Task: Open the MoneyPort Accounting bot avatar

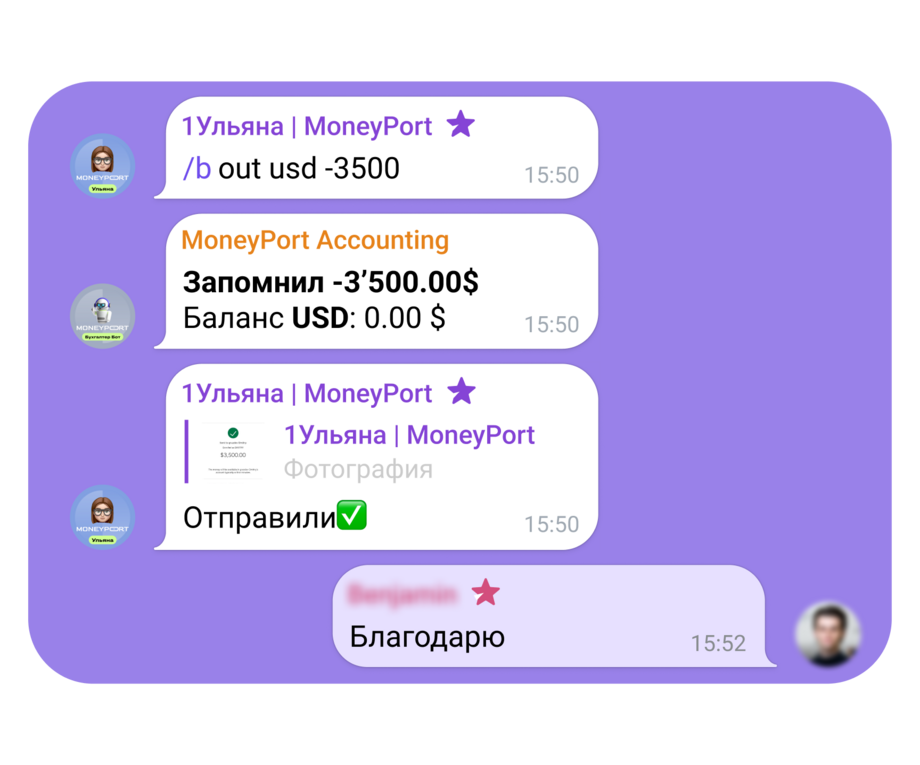Action: click(x=103, y=316)
